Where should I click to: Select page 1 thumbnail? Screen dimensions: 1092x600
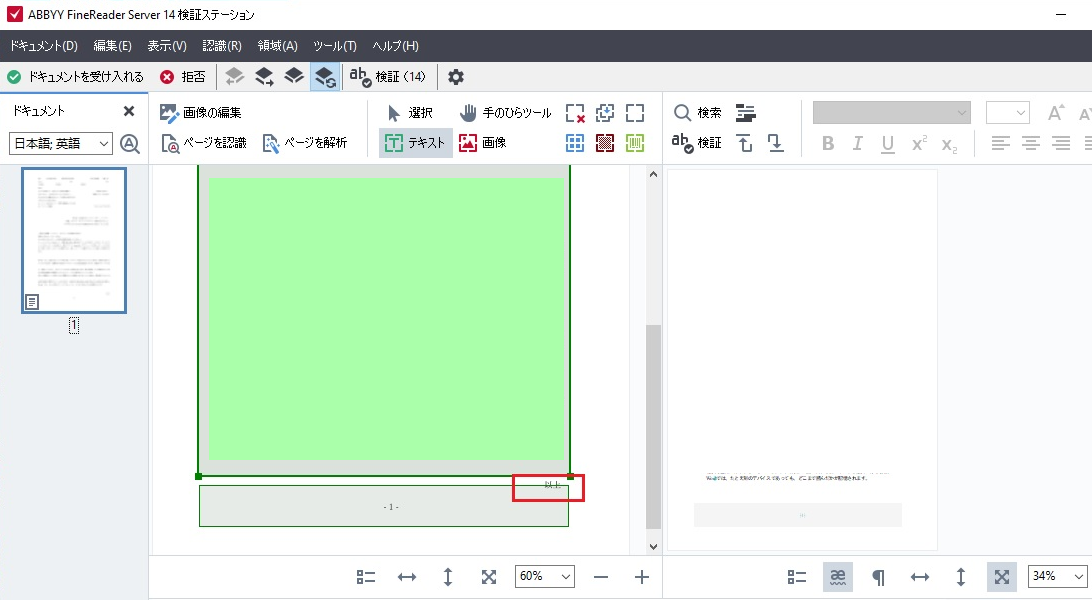[x=74, y=240]
